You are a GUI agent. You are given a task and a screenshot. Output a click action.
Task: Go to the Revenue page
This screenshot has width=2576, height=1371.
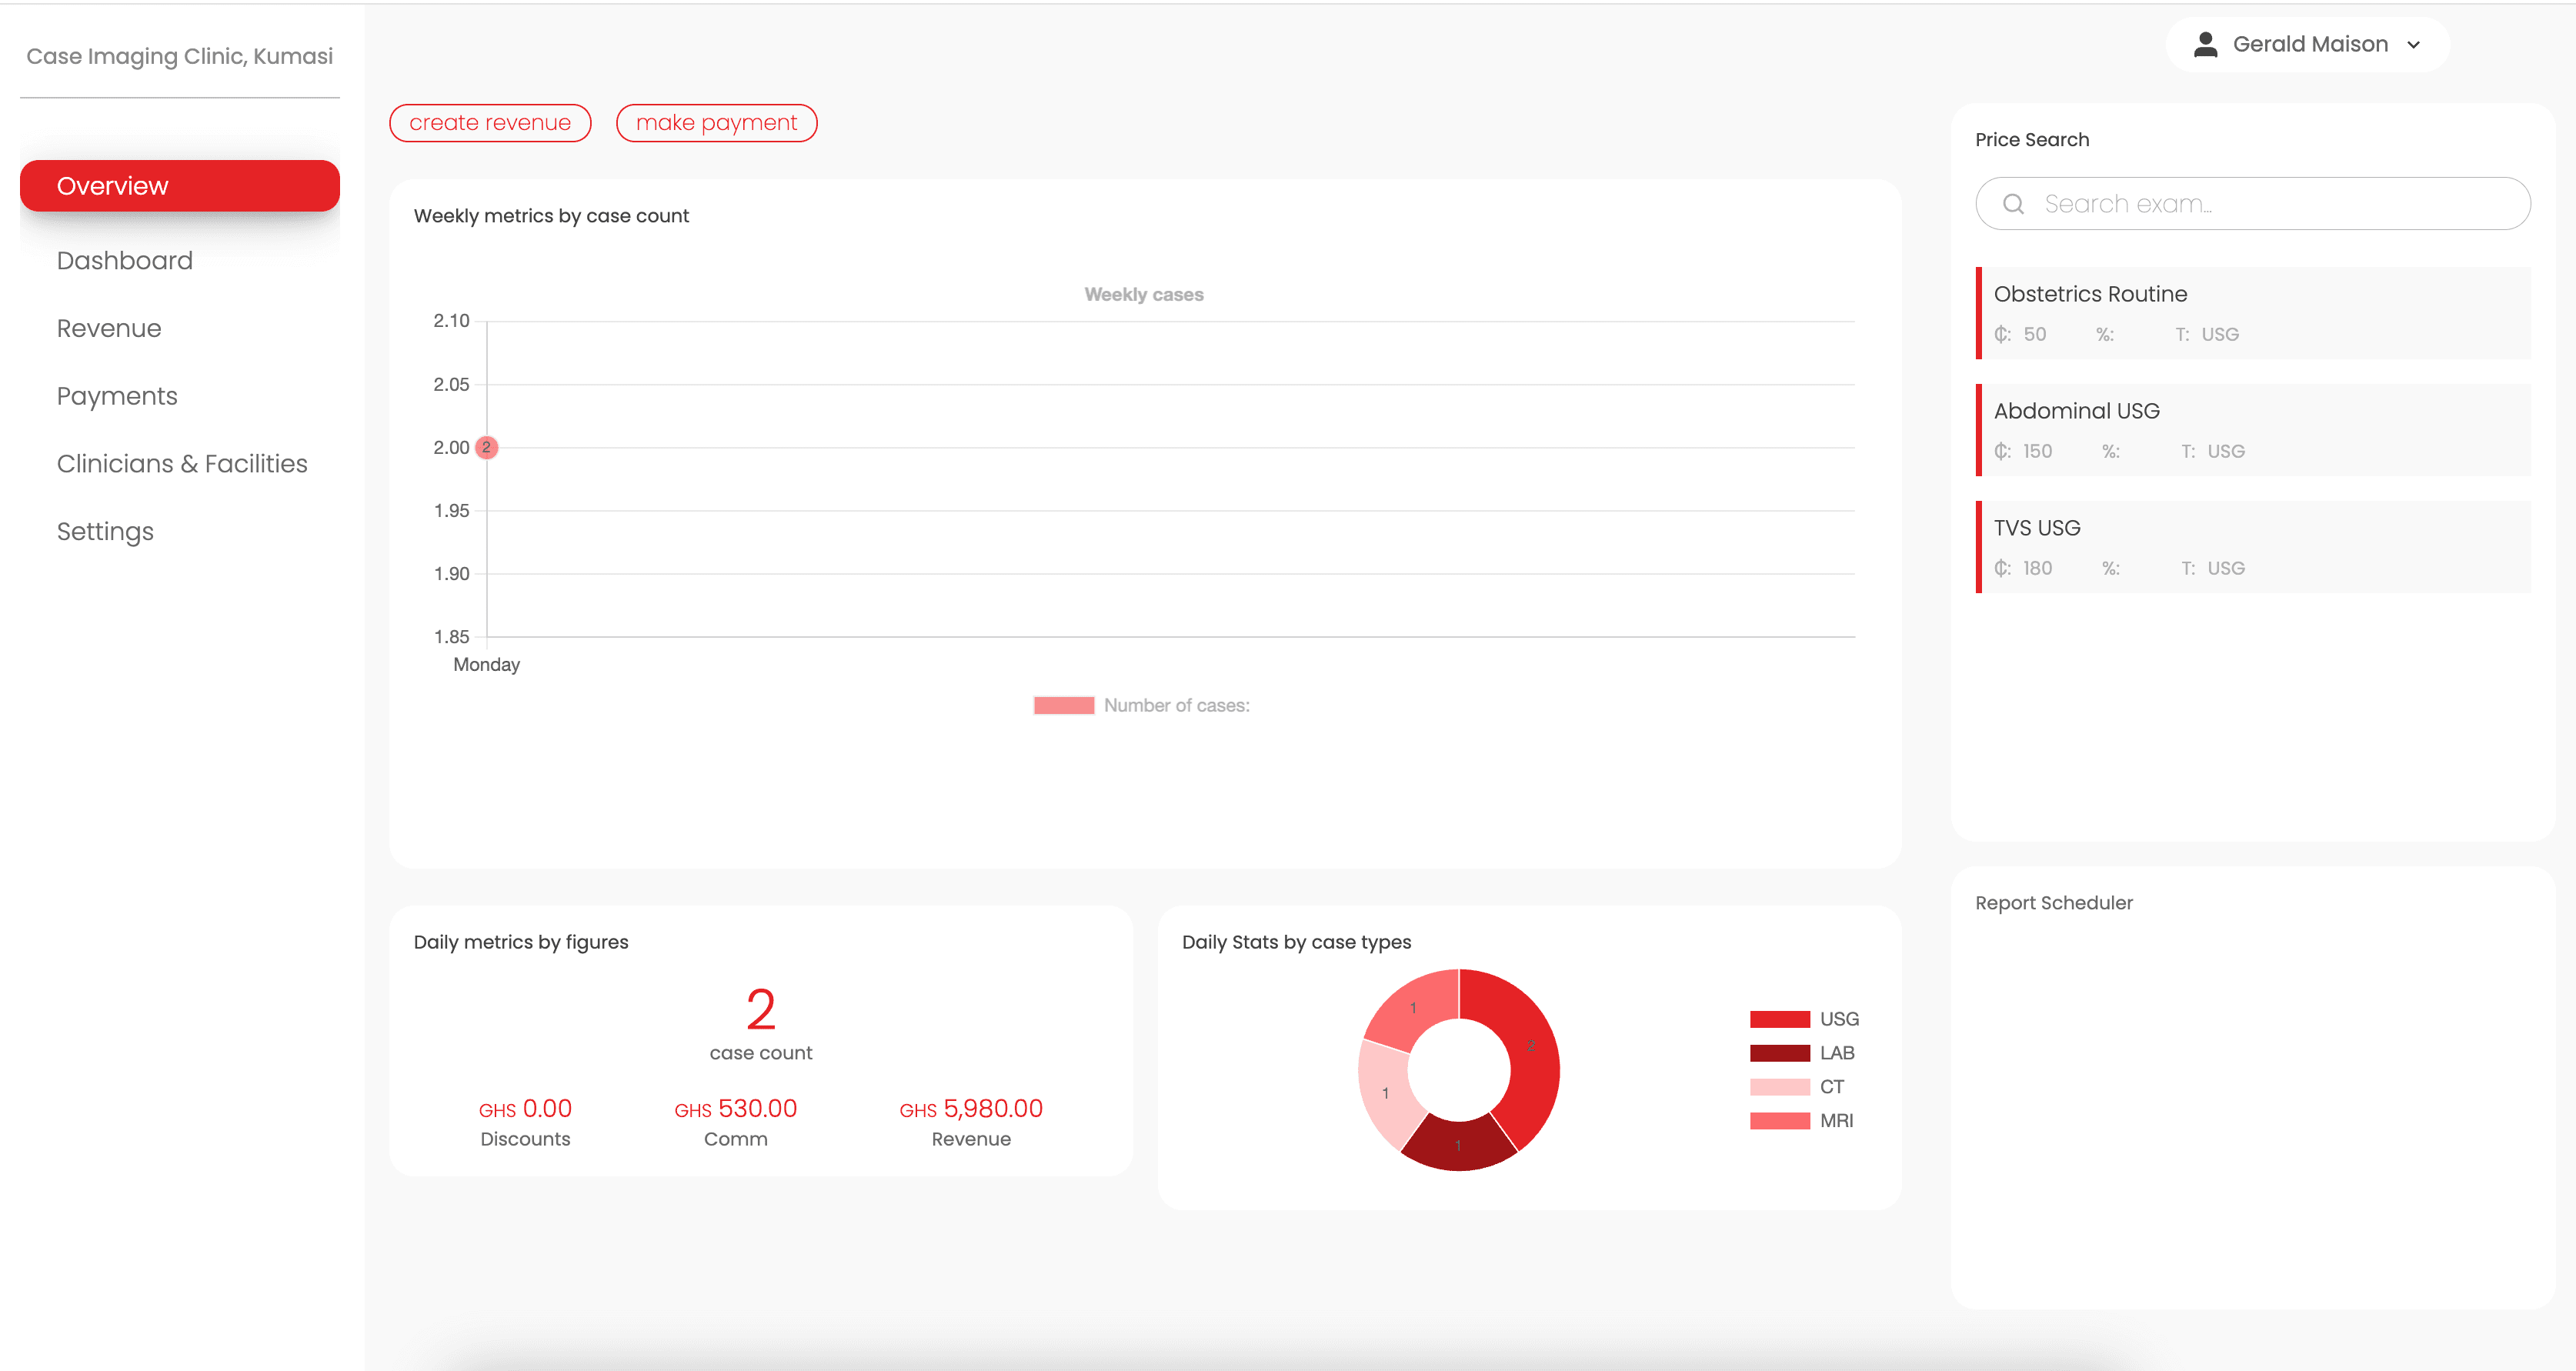(109, 329)
